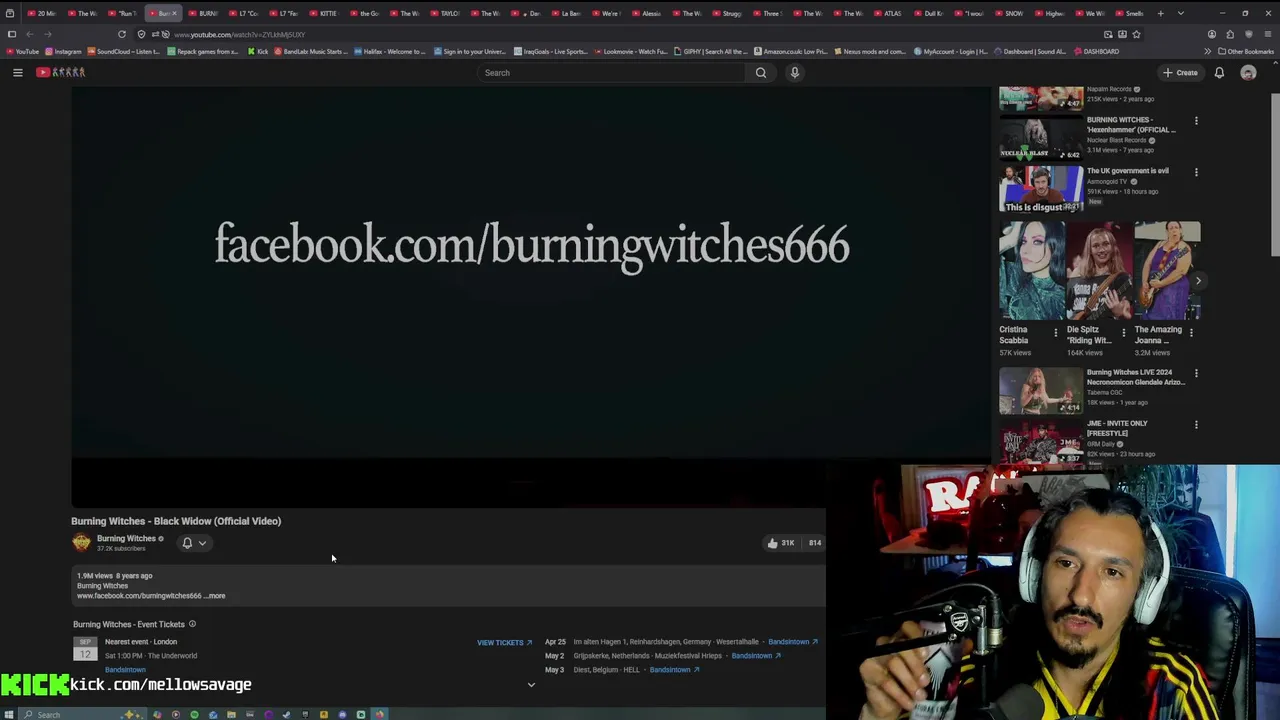The height and width of the screenshot is (720, 1280).
Task: Open the YouTube guide hamburger menu
Action: [17, 72]
